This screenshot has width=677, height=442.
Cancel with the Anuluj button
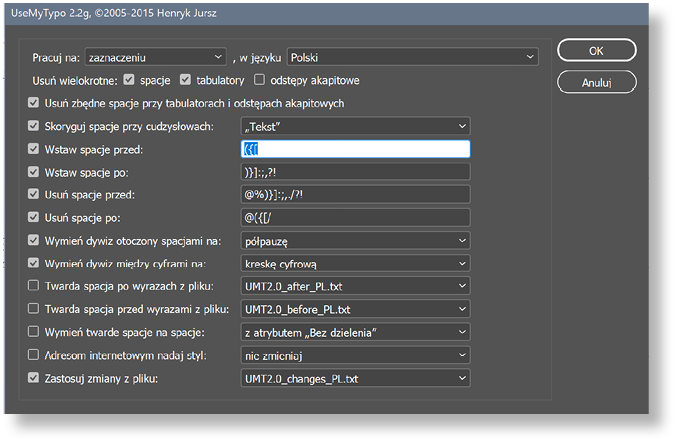click(x=596, y=82)
